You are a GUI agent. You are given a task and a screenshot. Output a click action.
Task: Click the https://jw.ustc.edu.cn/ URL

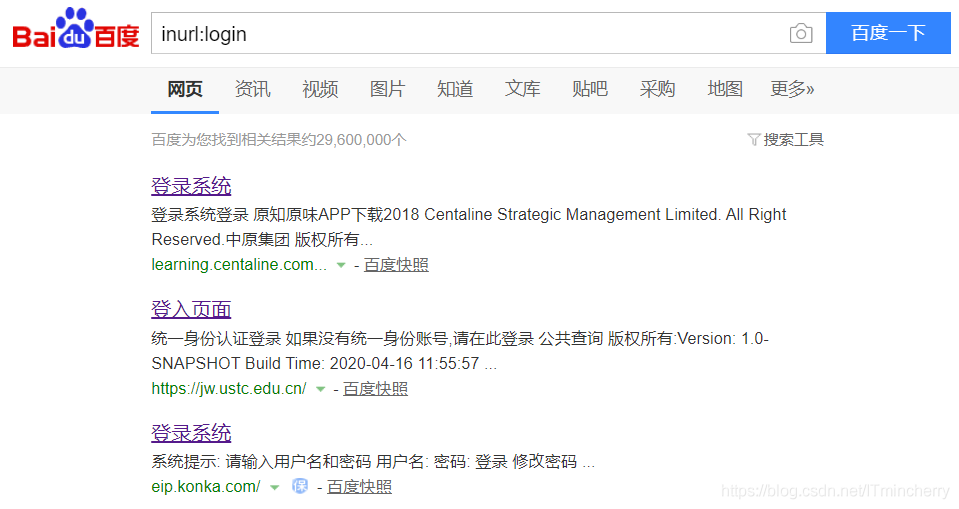pos(229,388)
